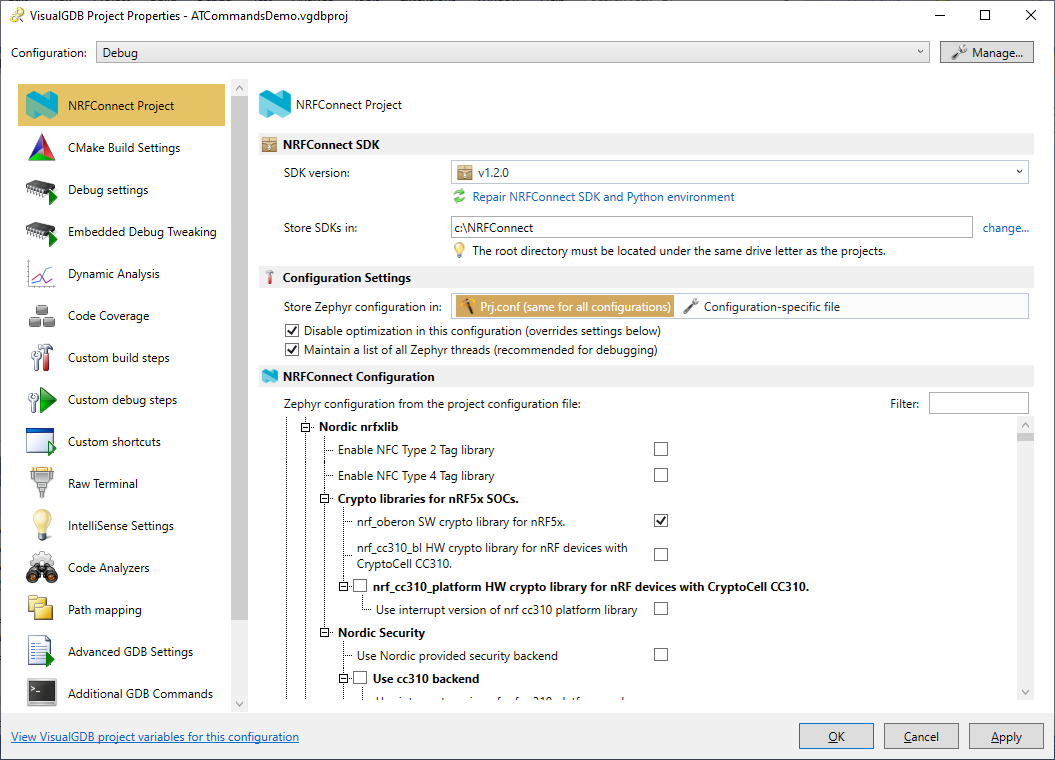Open Code Coverage blocks icon
1055x760 pixels.
[x=42, y=316]
